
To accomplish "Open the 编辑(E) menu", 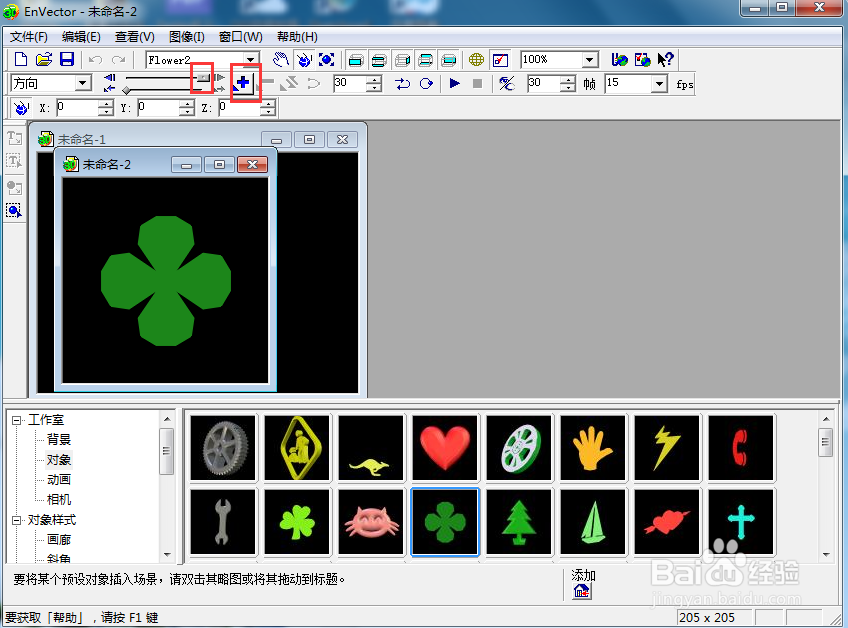I will (81, 37).
